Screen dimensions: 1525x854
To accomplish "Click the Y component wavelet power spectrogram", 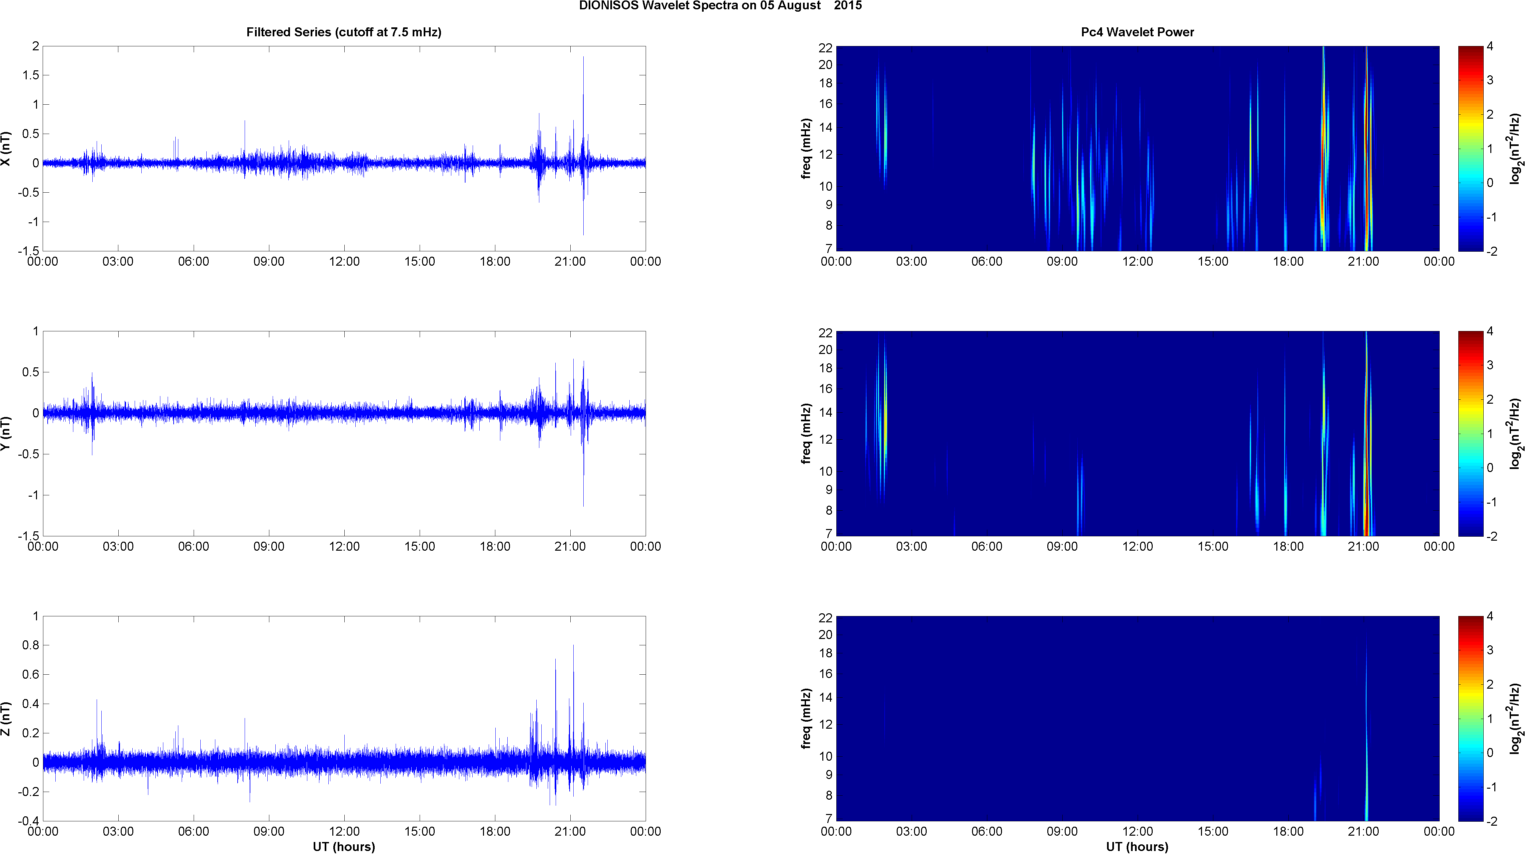I will 1137,434.
